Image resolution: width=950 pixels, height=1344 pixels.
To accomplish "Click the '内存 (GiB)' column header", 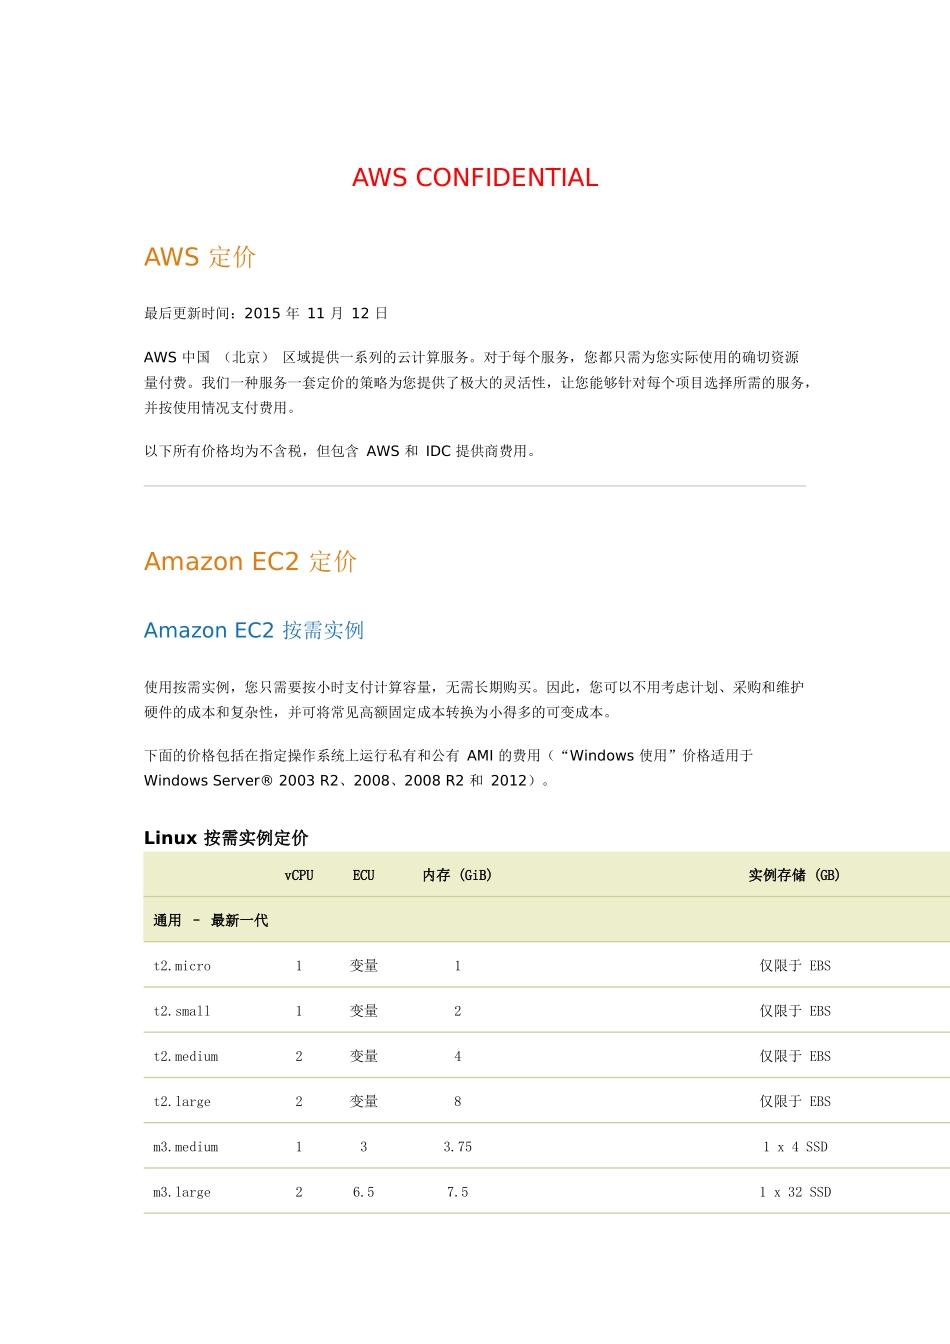I will [x=457, y=875].
